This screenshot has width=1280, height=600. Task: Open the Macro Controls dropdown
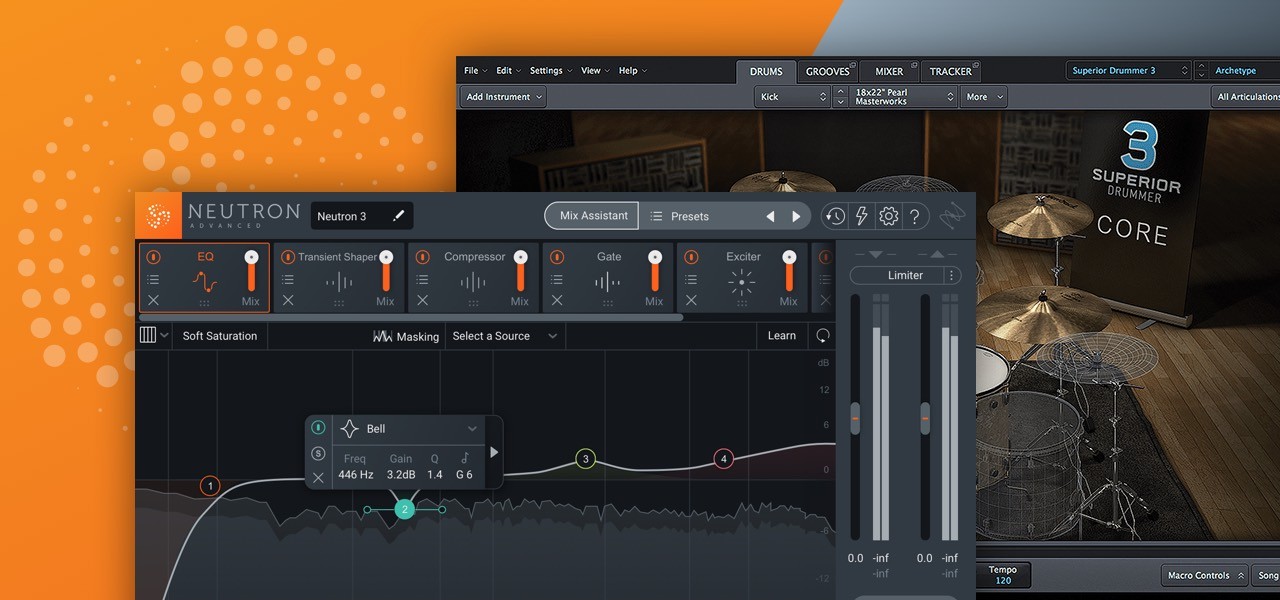[x=1206, y=575]
